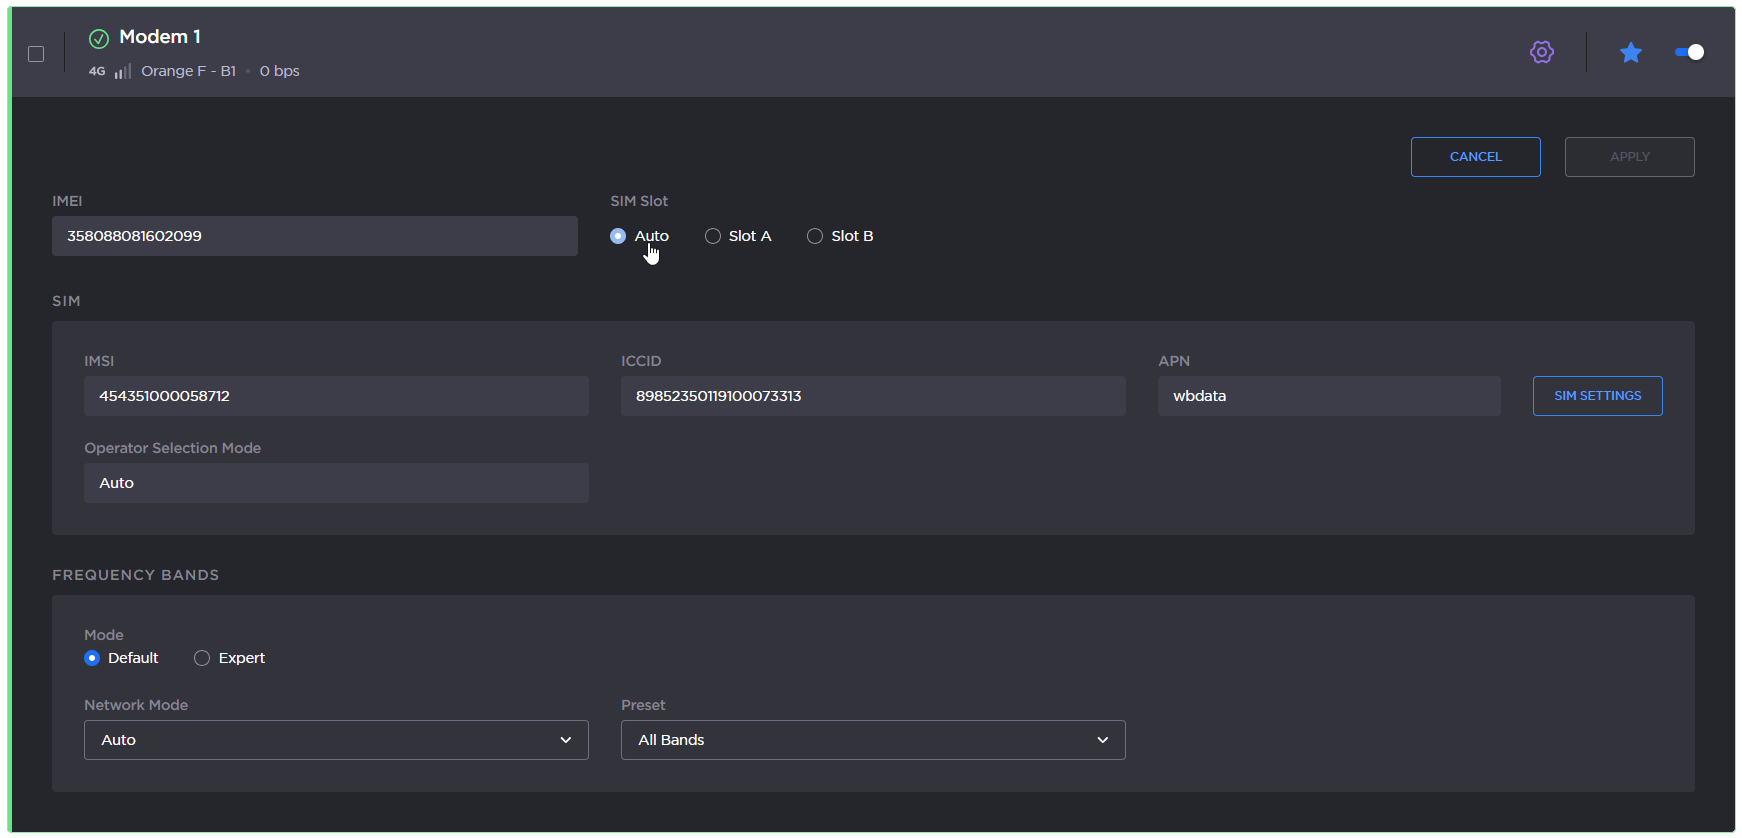Viewport: 1742px width, 838px height.
Task: Toggle the Modem 1 enable switch
Action: 1689,52
